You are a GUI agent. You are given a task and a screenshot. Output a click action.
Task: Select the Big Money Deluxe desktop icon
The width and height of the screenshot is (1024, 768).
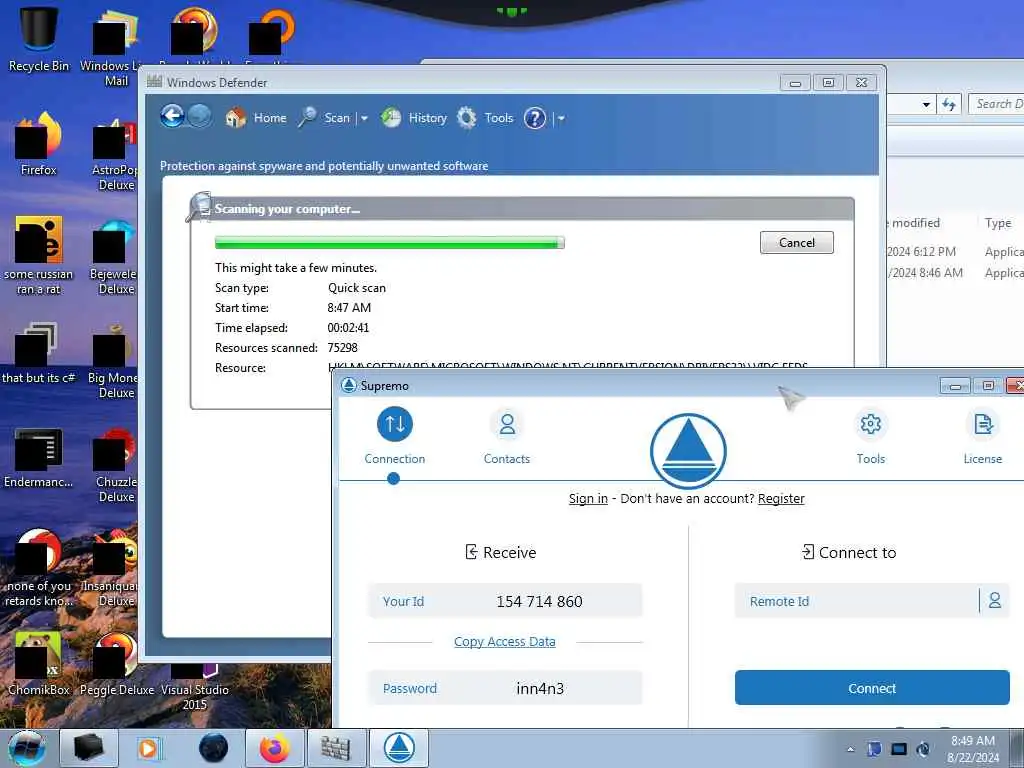[112, 361]
